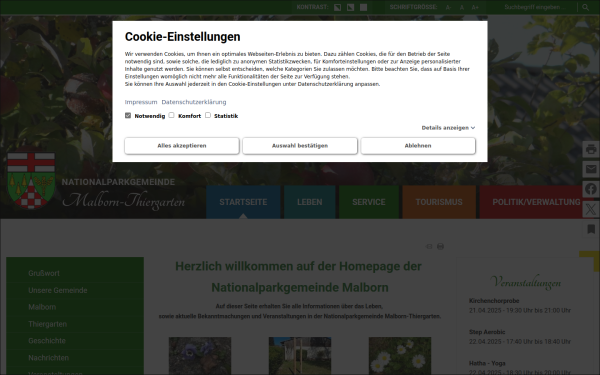Open the Facebook icon in right sidebar

click(x=591, y=189)
